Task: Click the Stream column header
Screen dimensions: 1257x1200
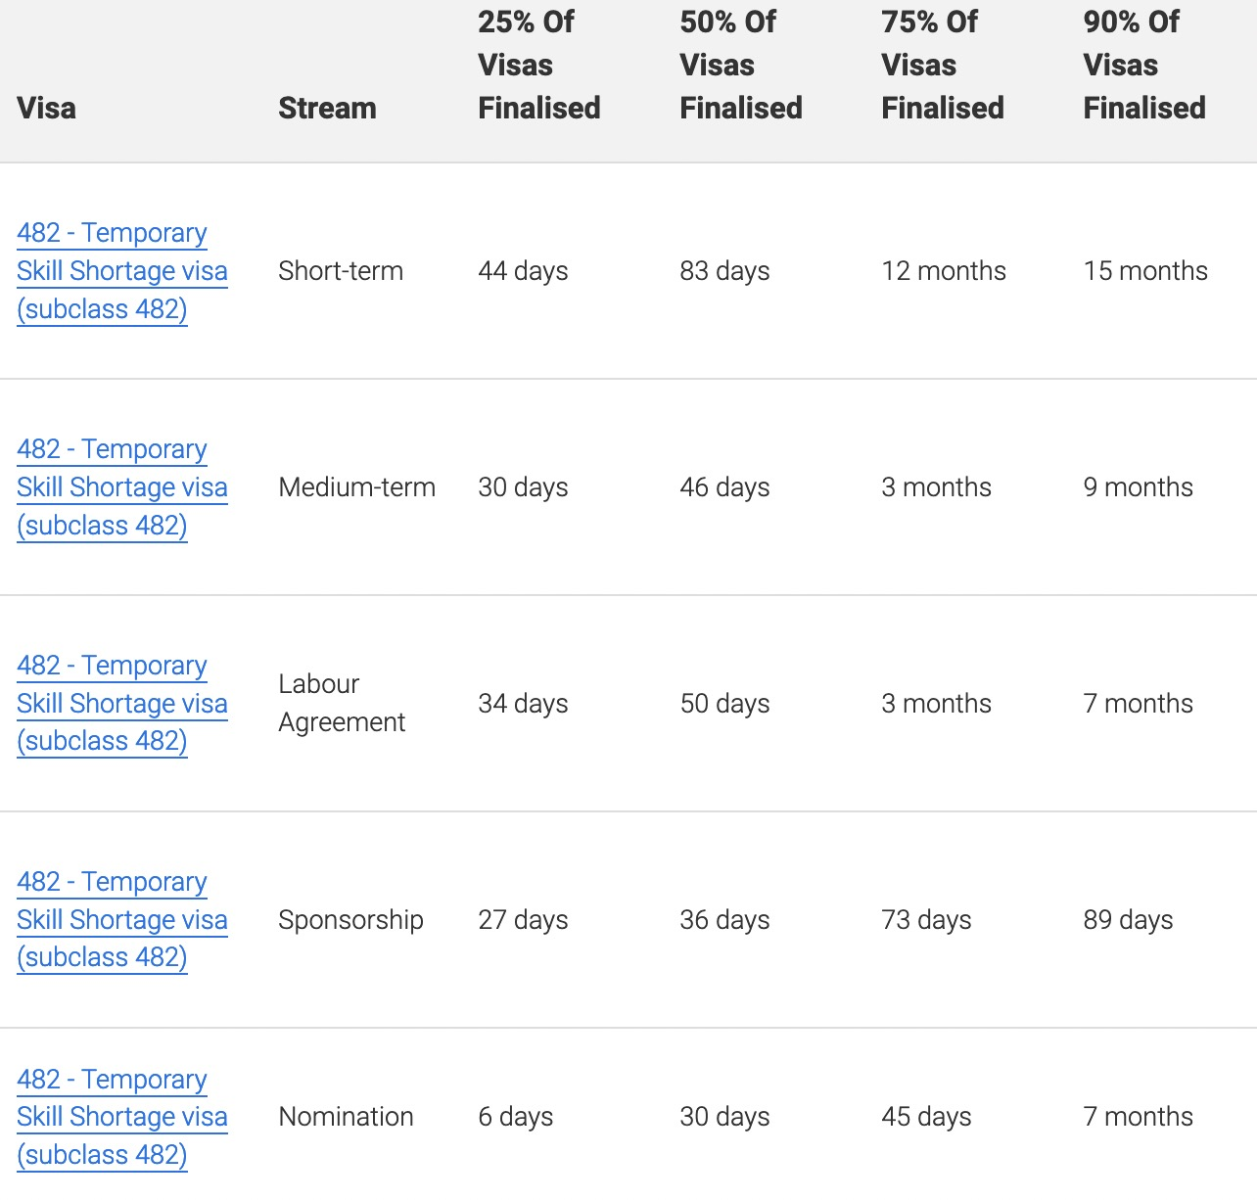Action: [327, 108]
